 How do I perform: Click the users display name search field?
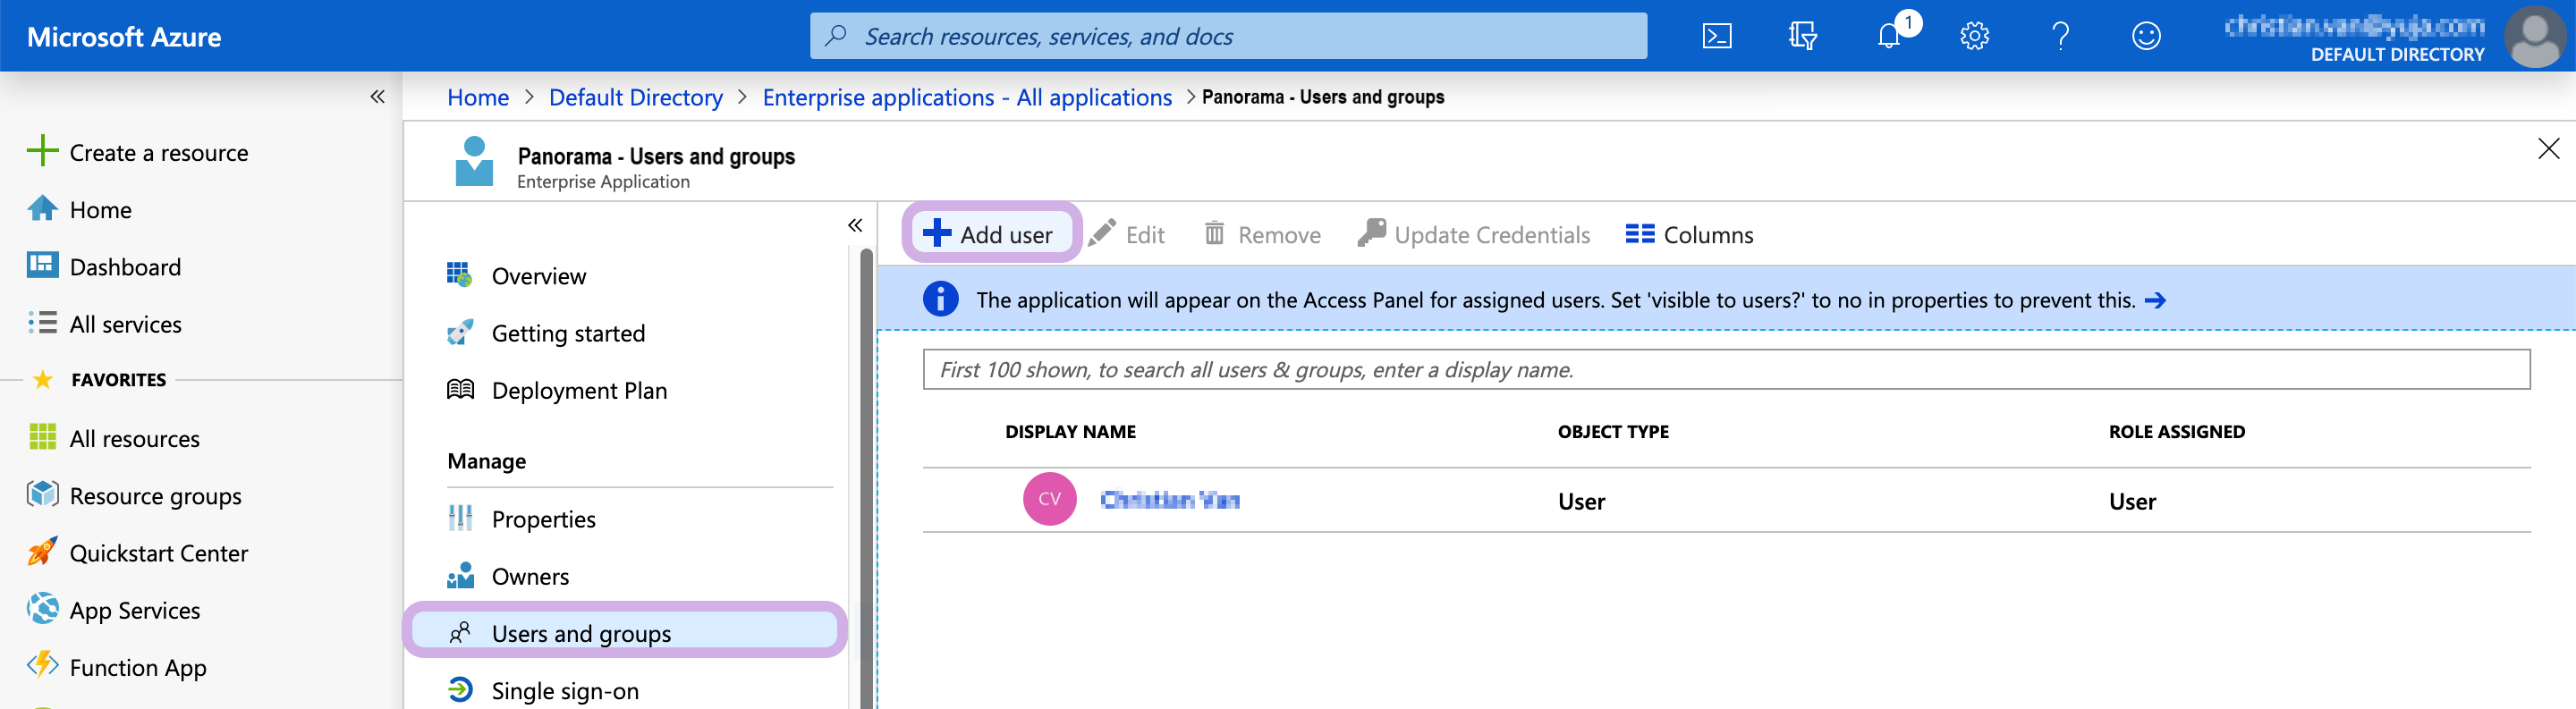point(1725,370)
